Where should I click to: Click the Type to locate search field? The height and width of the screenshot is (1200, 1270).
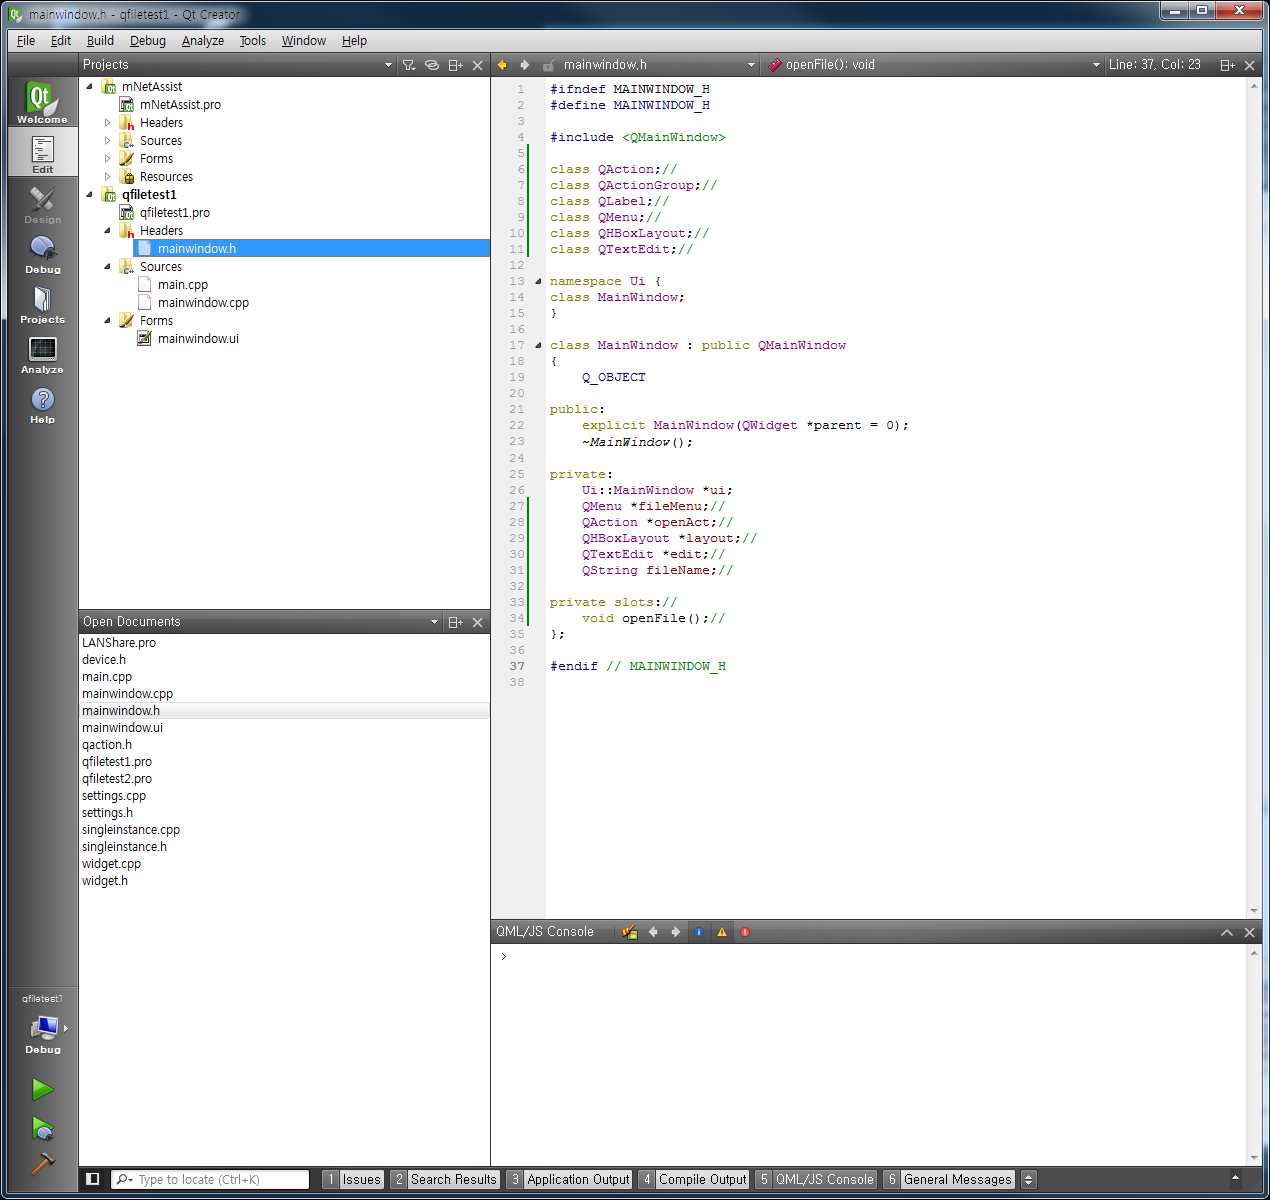(x=210, y=1180)
